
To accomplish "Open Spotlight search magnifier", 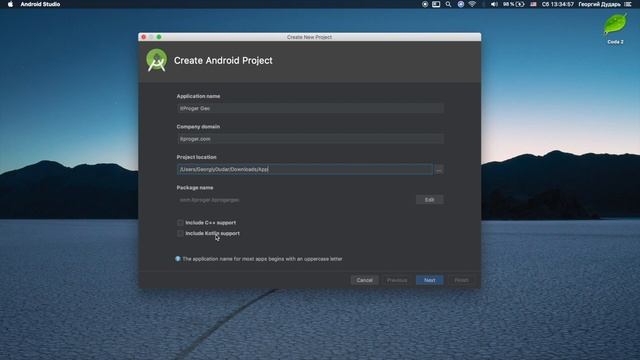I will point(448,4).
